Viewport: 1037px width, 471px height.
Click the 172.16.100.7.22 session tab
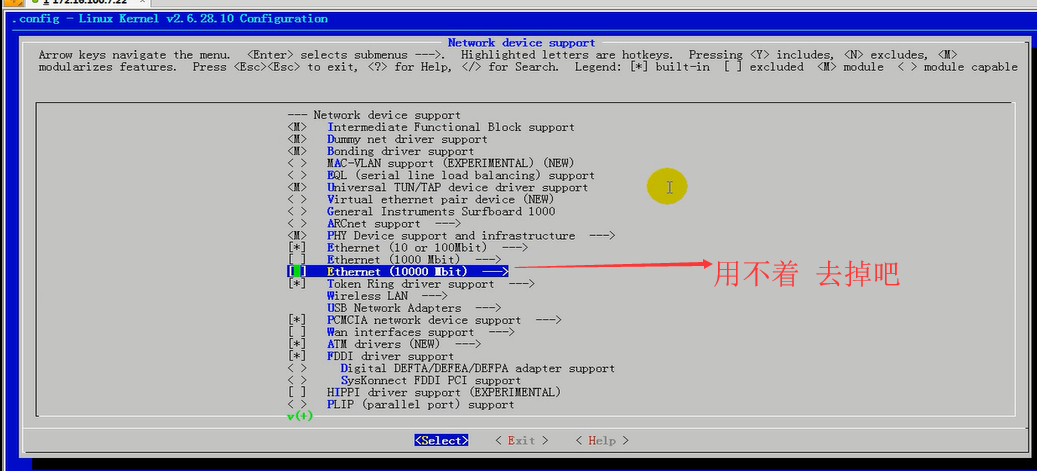pos(89,3)
